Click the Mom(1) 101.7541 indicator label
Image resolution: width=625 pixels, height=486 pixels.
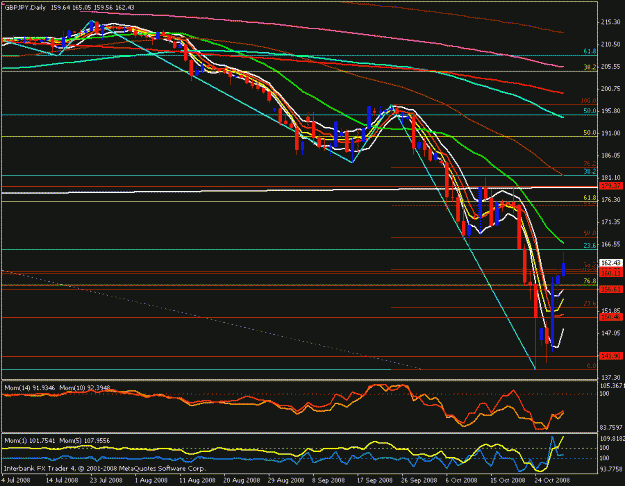tap(30, 441)
